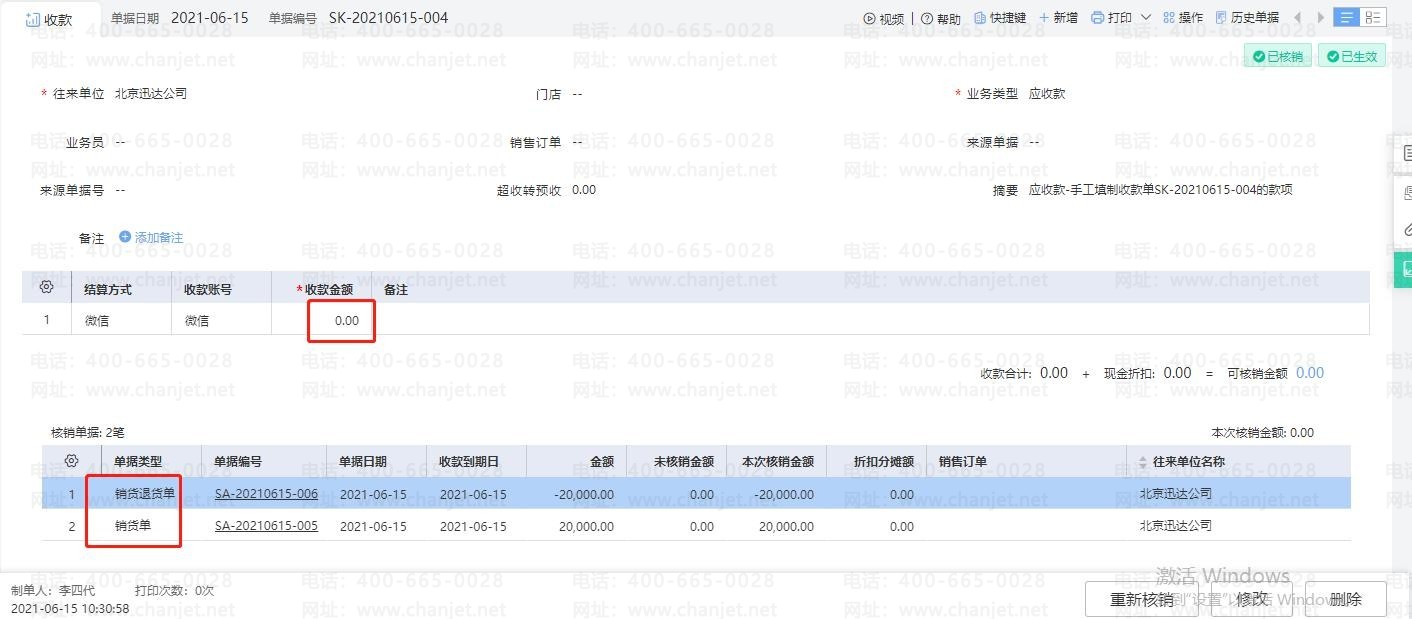Open the 操作 operations menu
1412x619 pixels.
click(x=1182, y=18)
